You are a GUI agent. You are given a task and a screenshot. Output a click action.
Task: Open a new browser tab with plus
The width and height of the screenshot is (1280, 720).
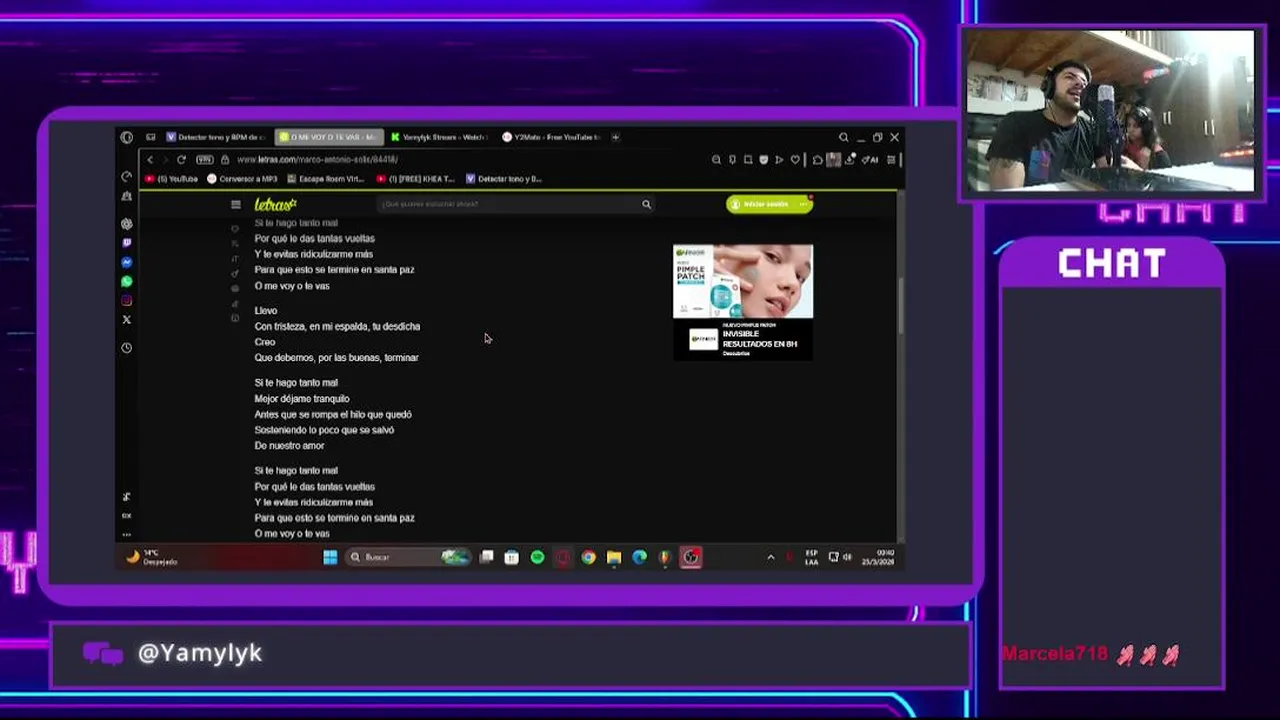(x=616, y=137)
